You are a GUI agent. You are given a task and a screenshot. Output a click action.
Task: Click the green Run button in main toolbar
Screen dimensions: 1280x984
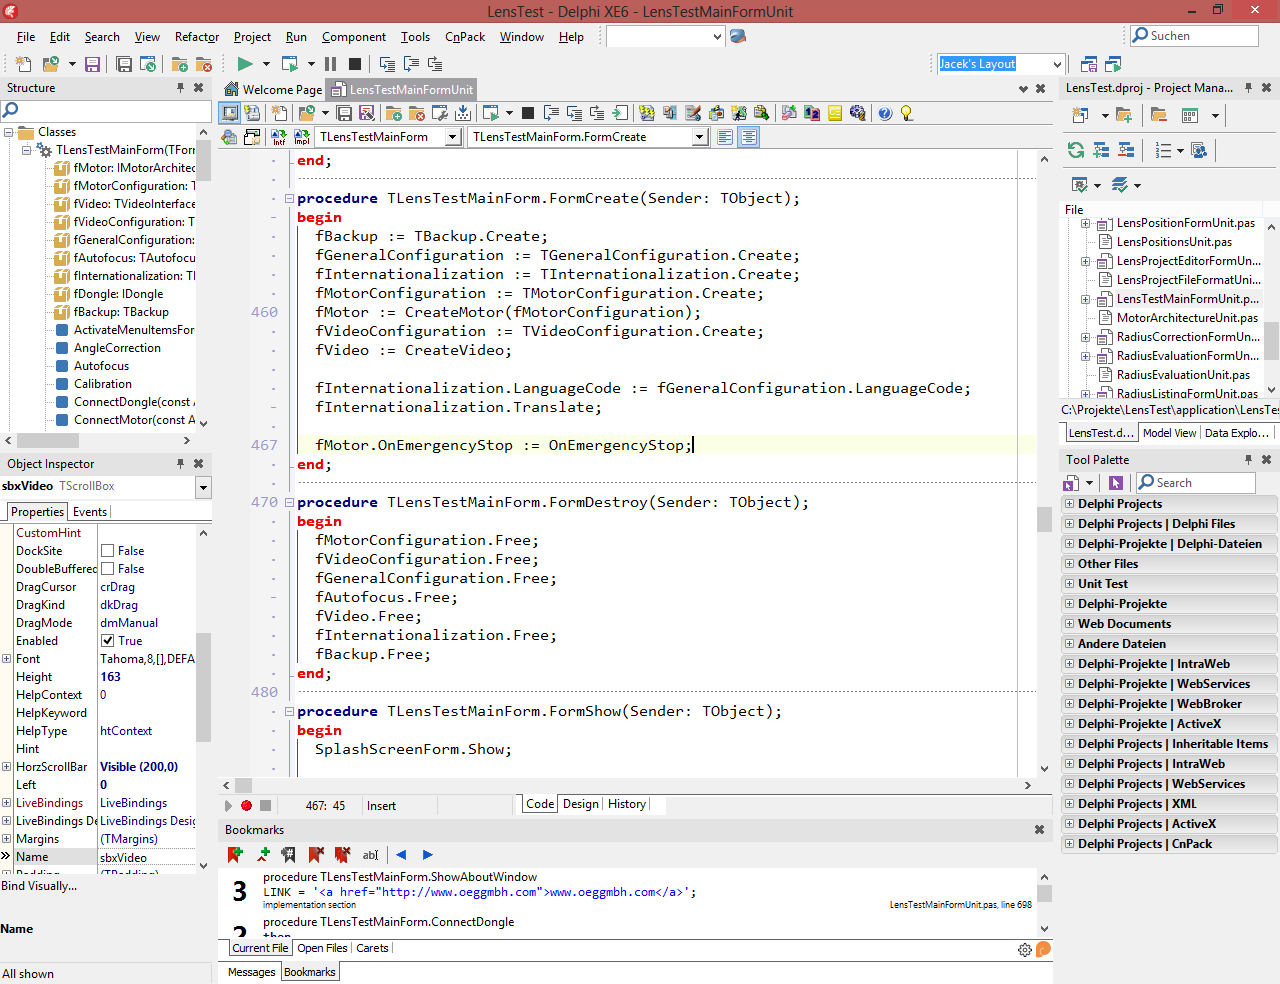pos(245,64)
